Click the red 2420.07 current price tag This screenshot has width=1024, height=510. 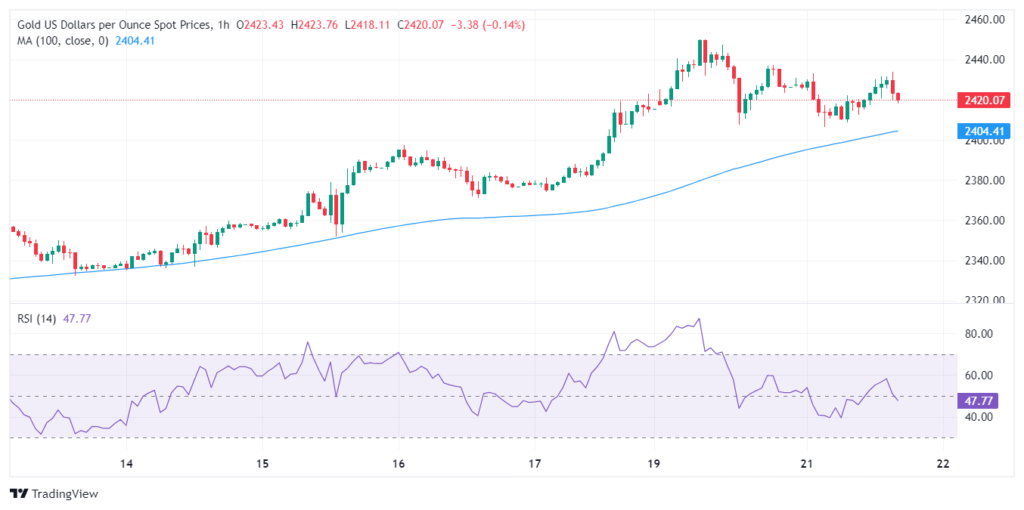tap(984, 100)
